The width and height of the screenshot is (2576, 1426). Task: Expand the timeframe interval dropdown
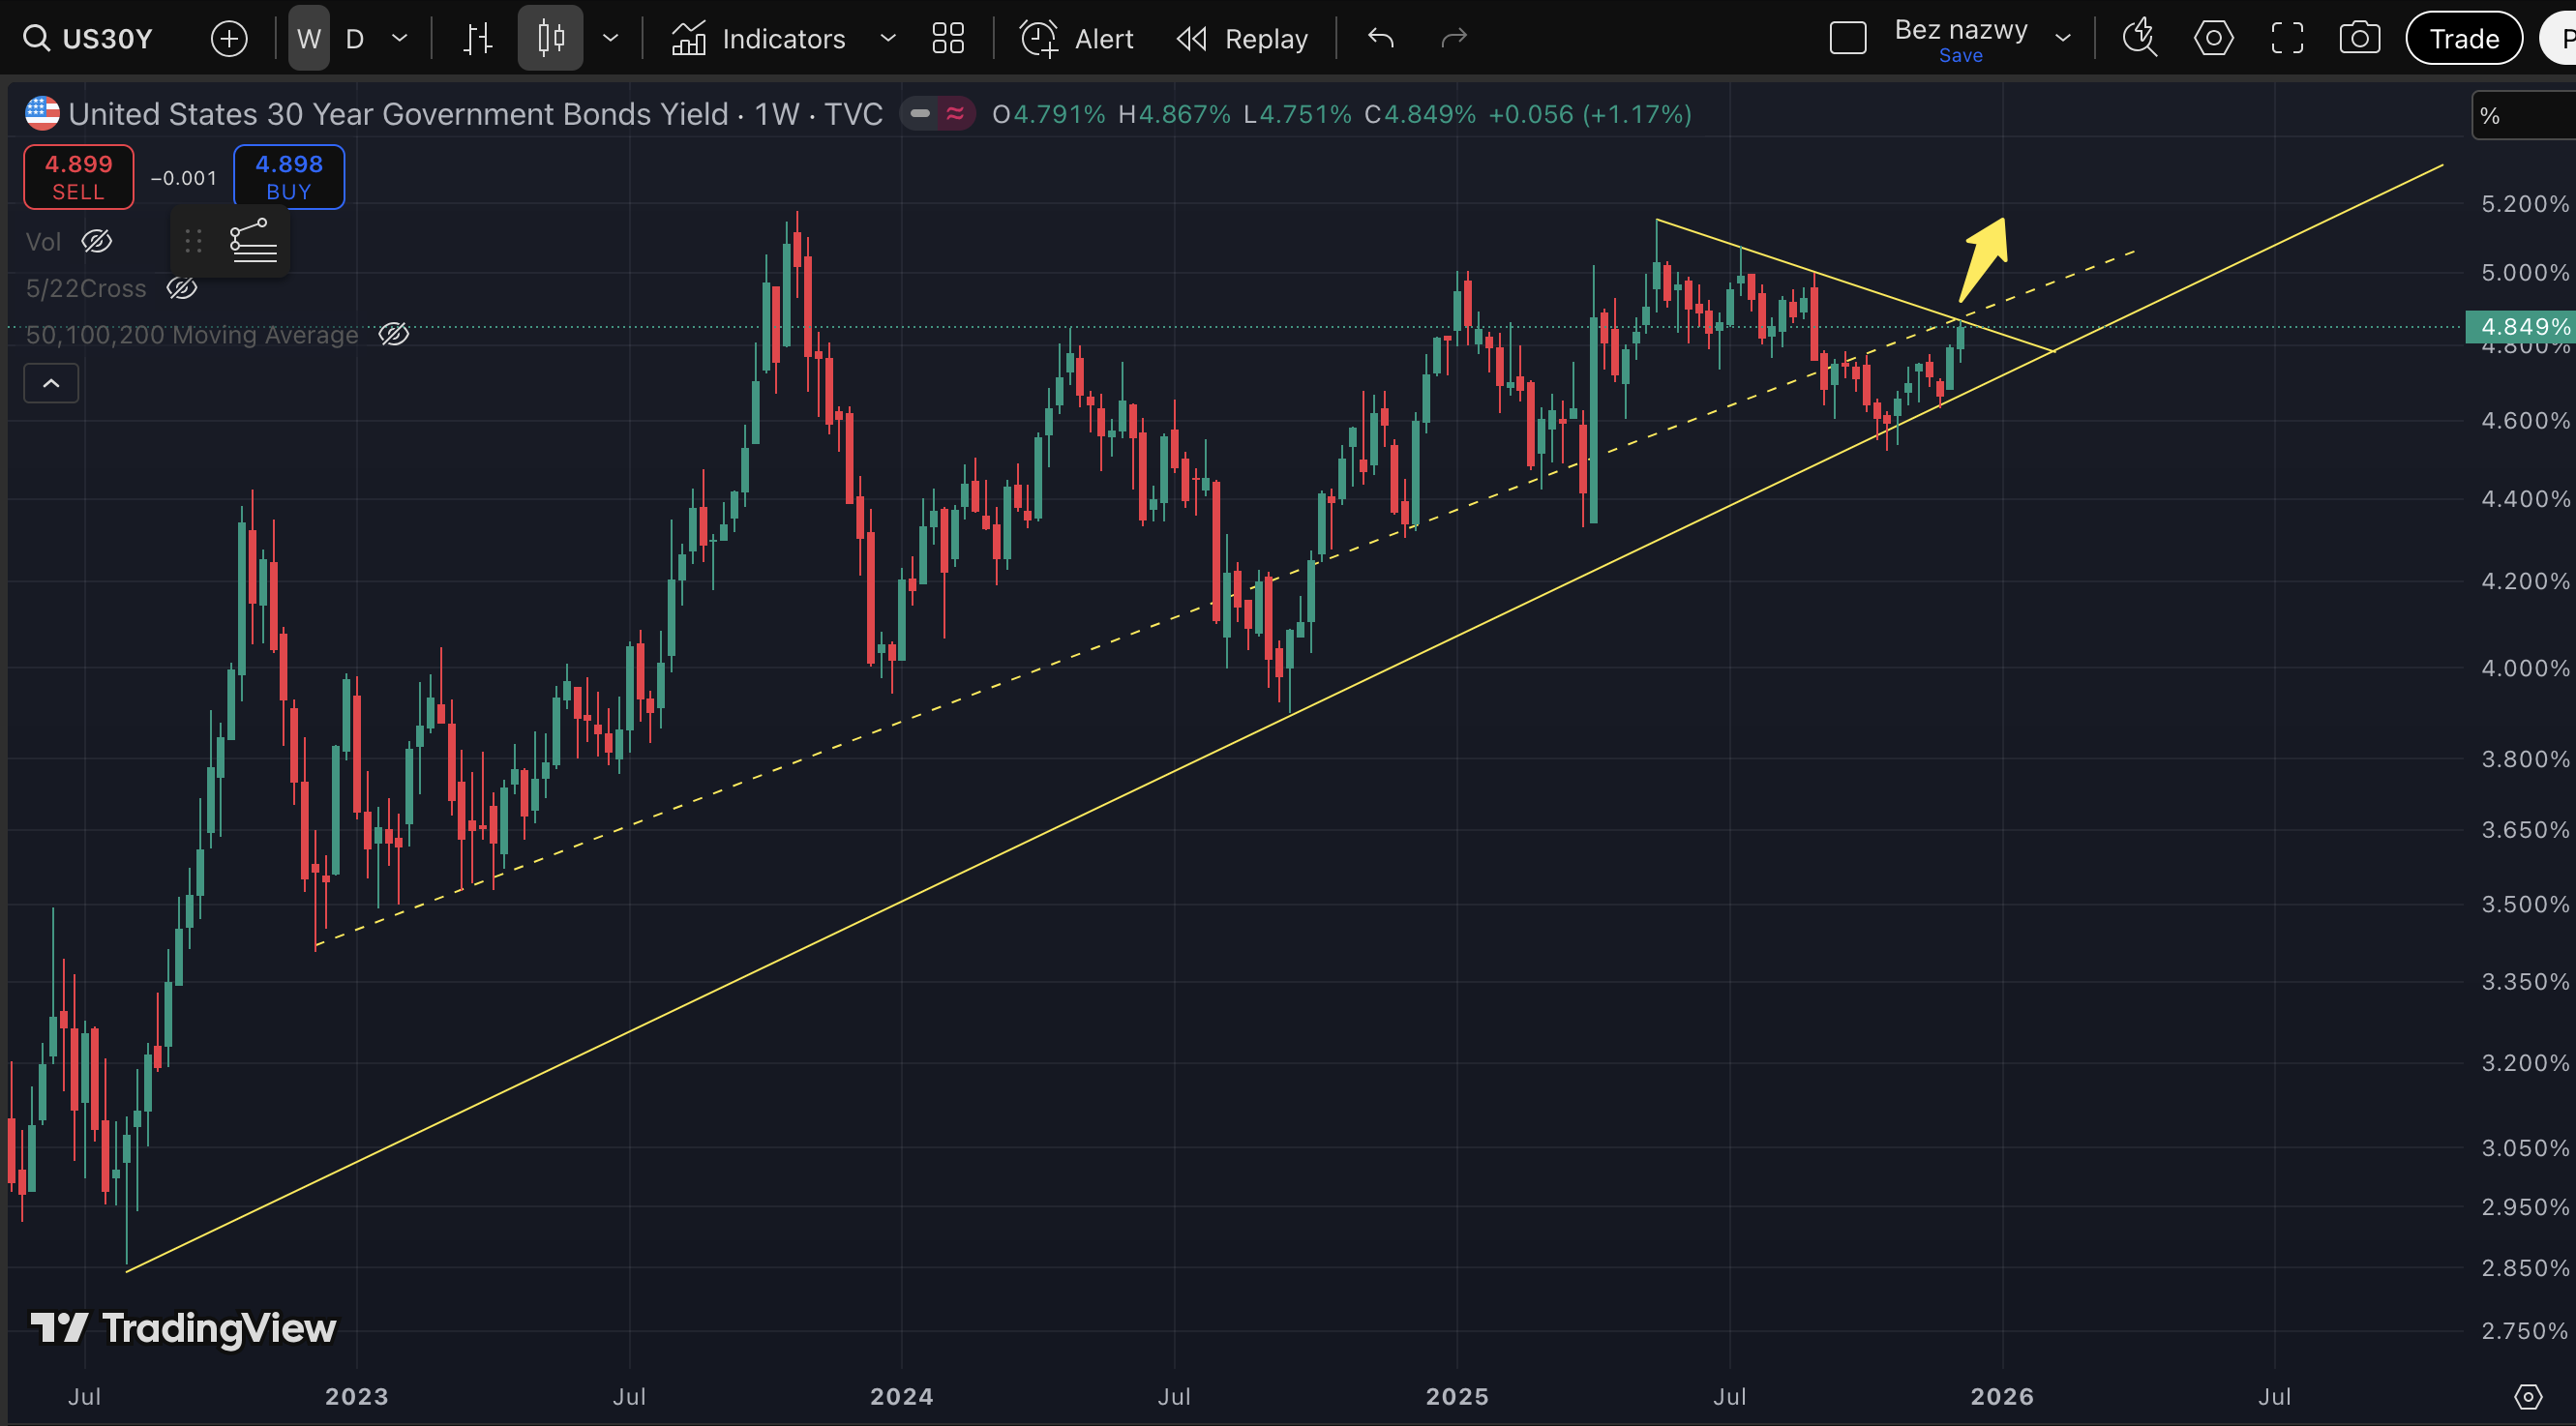pos(400,39)
